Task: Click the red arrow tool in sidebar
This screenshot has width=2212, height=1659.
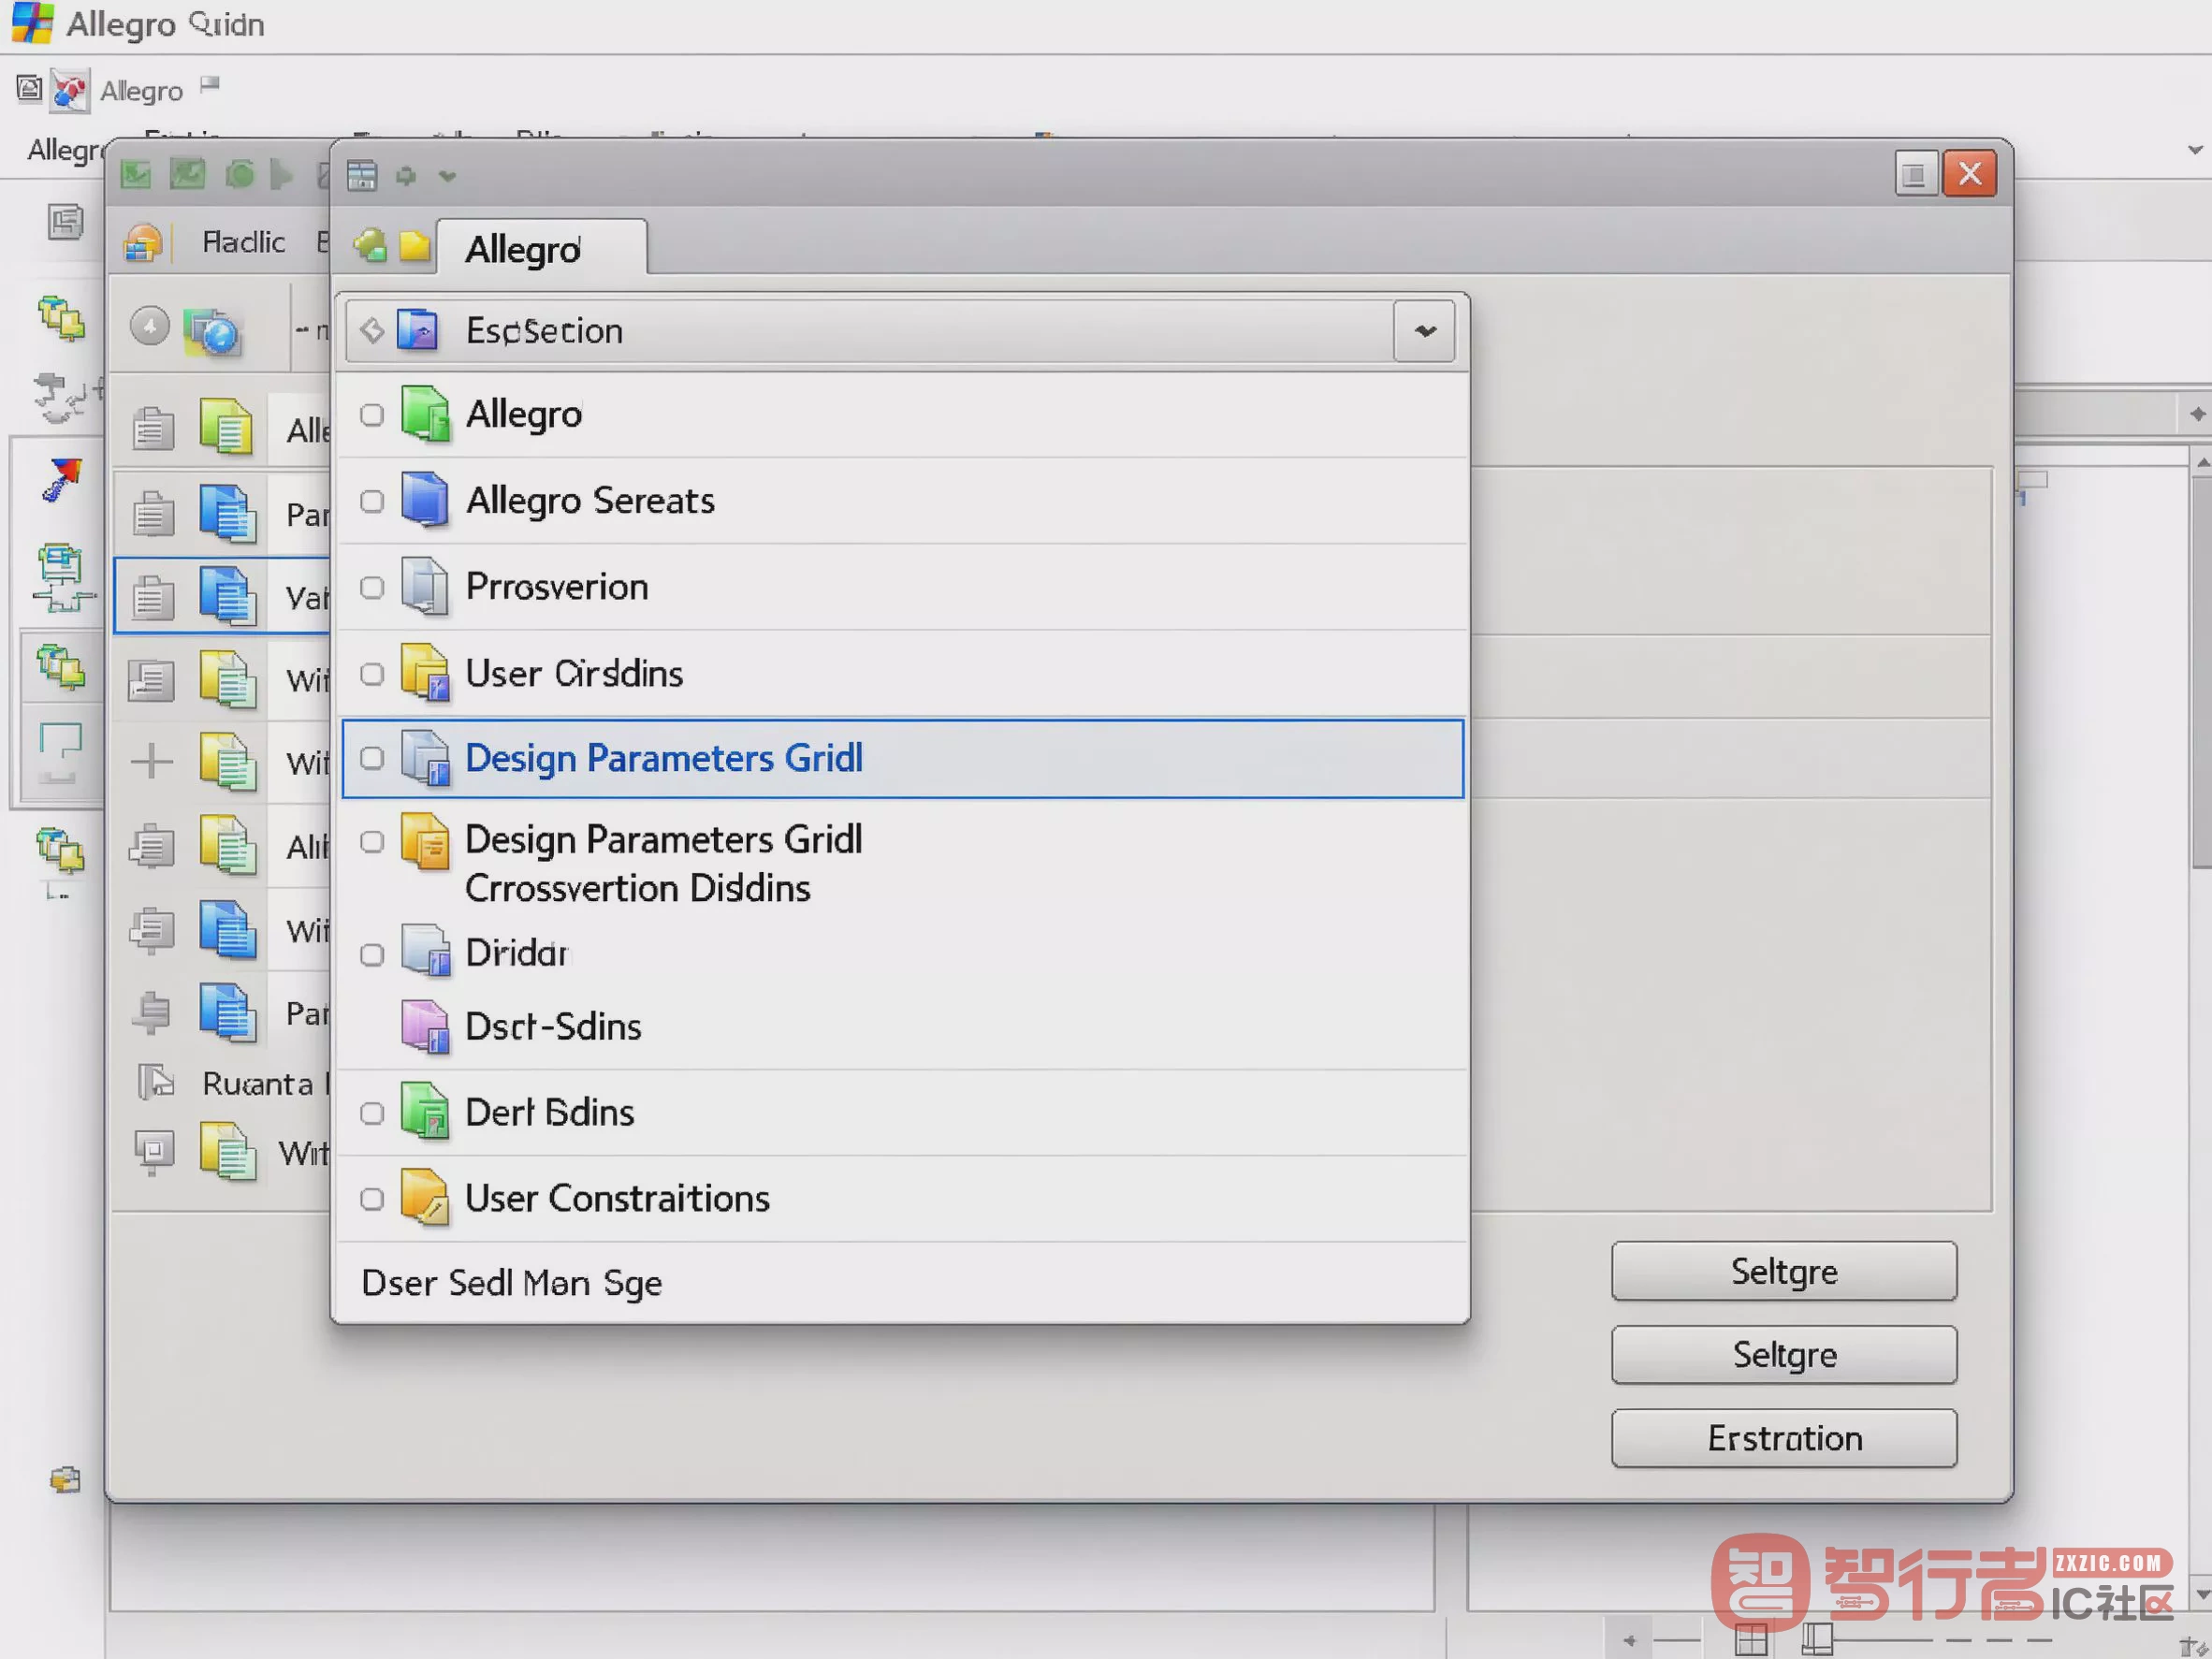Action: pyautogui.click(x=62, y=480)
